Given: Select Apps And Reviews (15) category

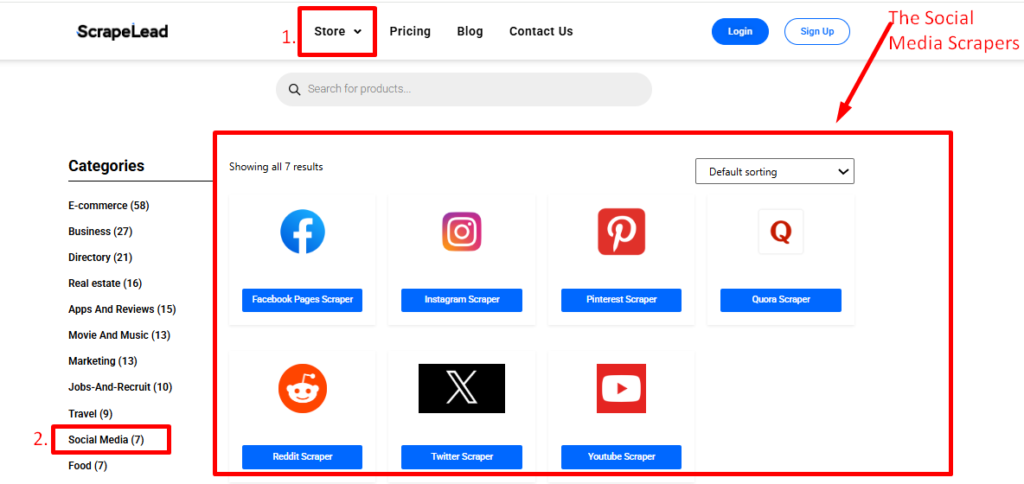Looking at the screenshot, I should tap(122, 309).
